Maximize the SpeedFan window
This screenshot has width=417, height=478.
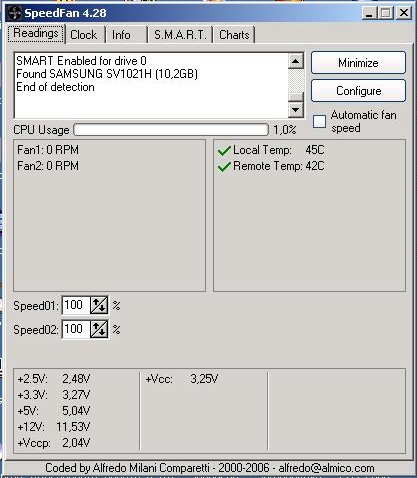coord(386,13)
